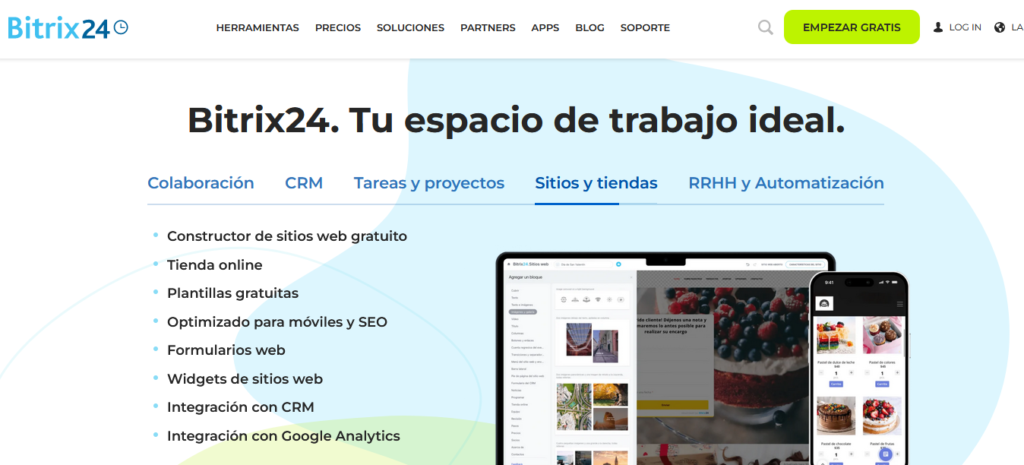
Task: Switch to the Colaboración tab
Action: pos(200,183)
